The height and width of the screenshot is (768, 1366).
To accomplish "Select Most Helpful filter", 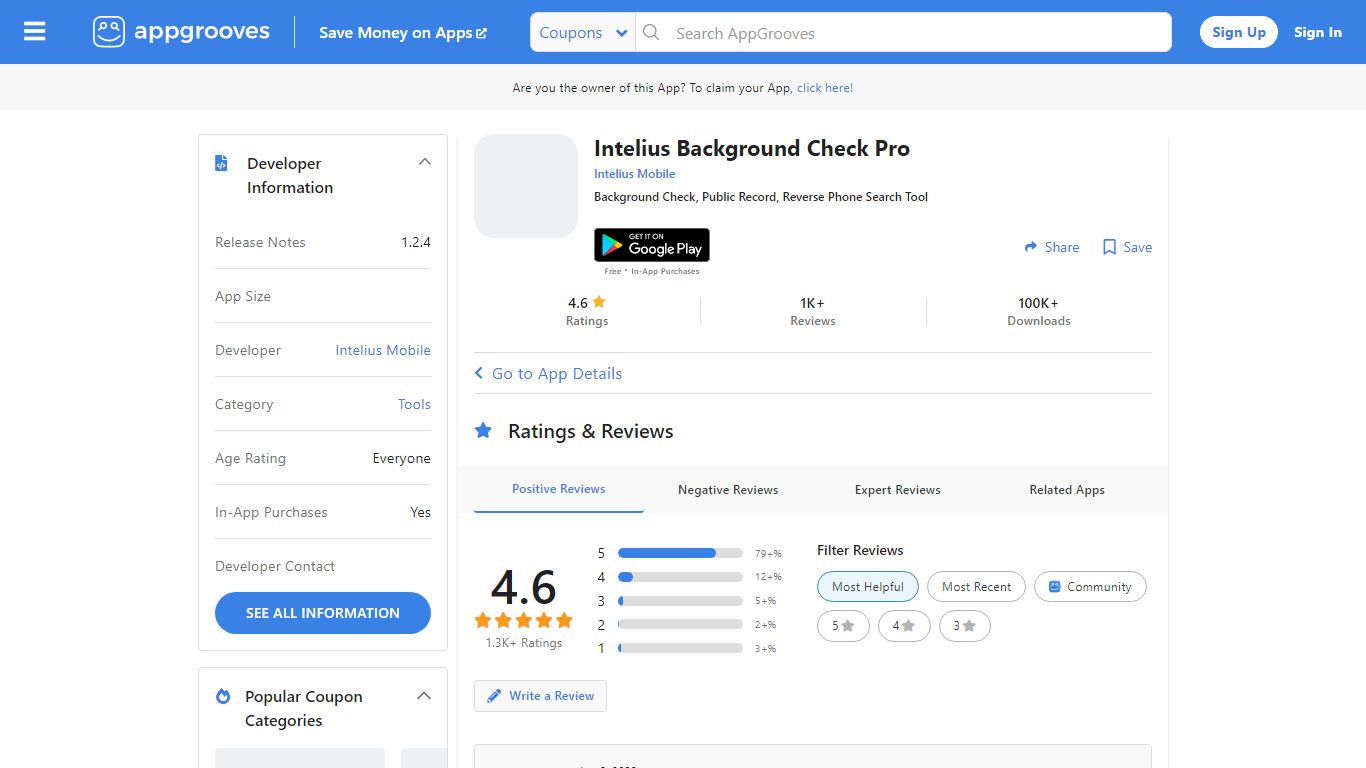I will 868,587.
